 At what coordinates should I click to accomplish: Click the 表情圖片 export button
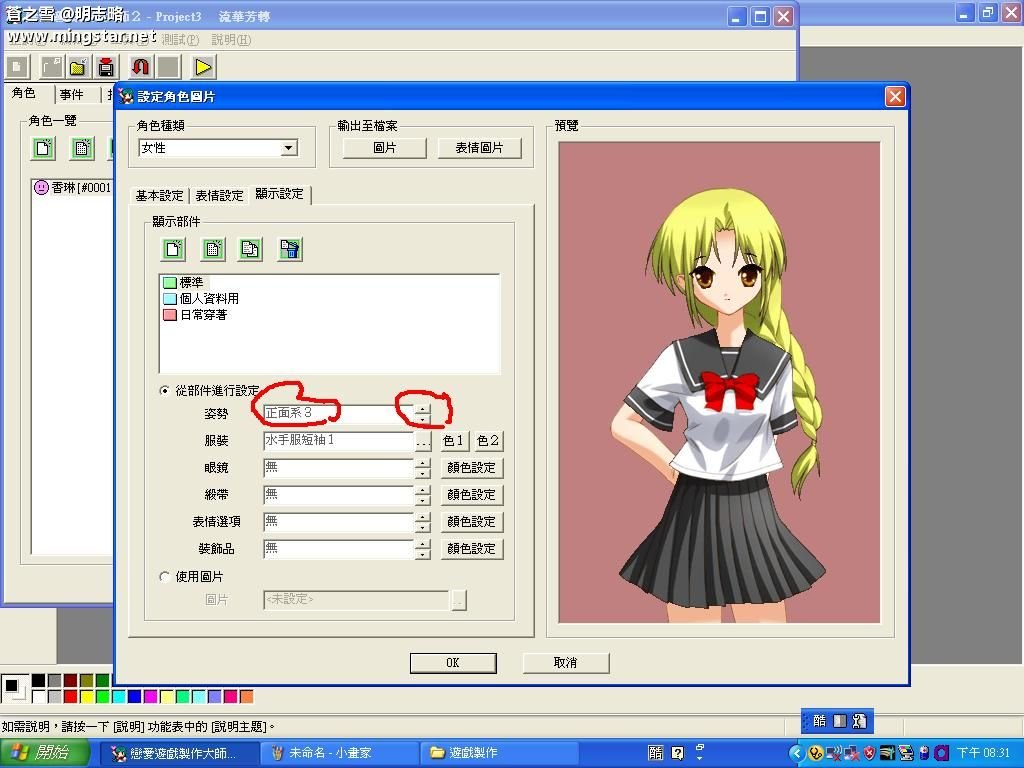click(479, 148)
